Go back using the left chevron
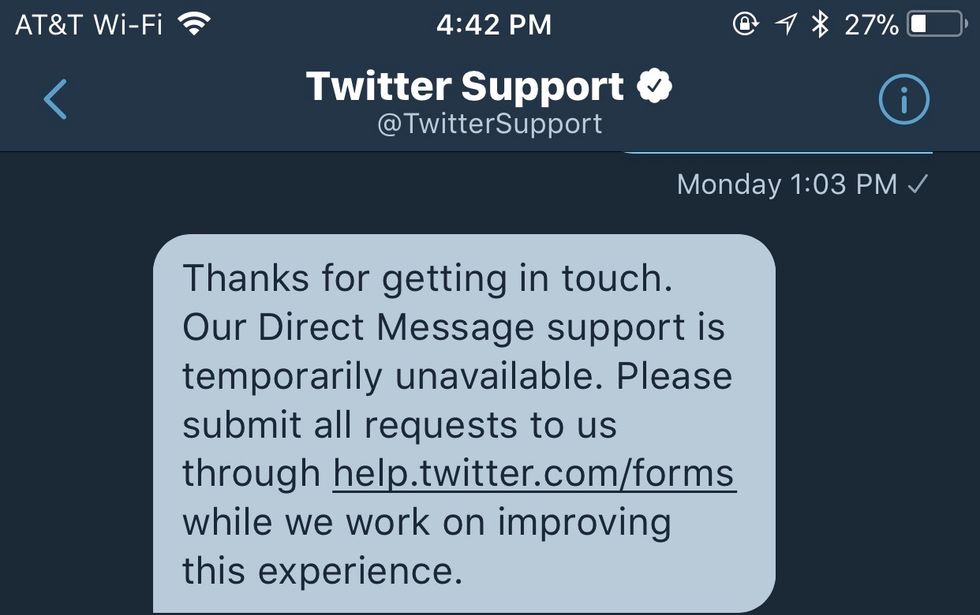980x615 pixels. coord(56,100)
